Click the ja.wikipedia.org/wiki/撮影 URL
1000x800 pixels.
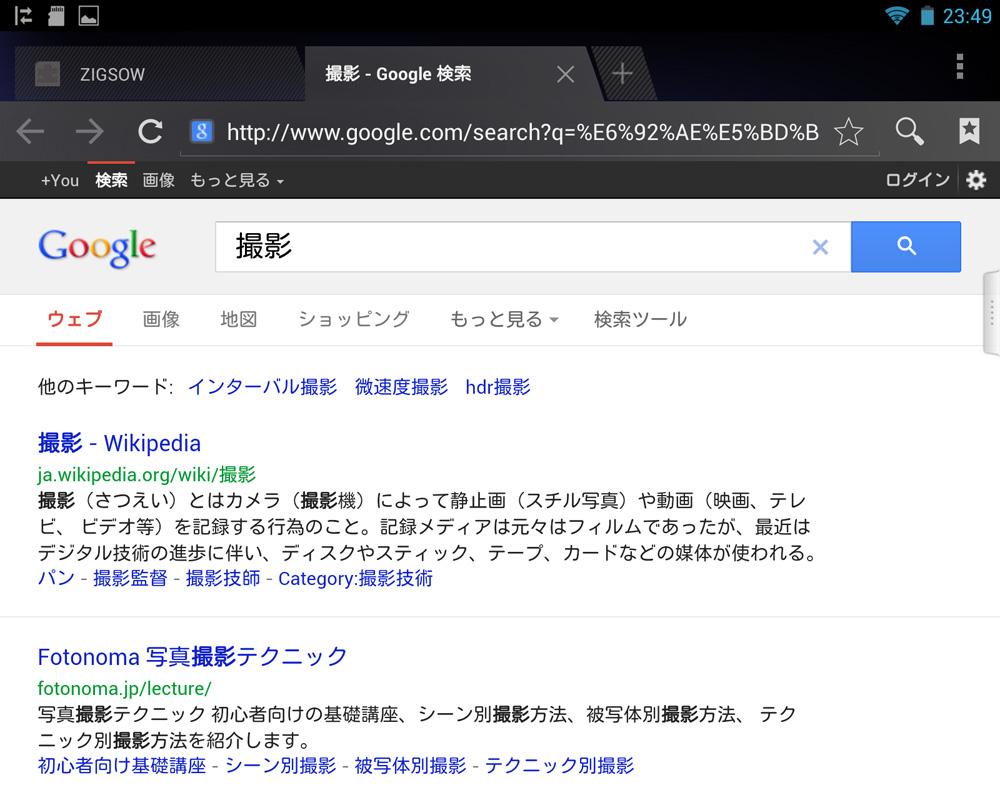(146, 475)
